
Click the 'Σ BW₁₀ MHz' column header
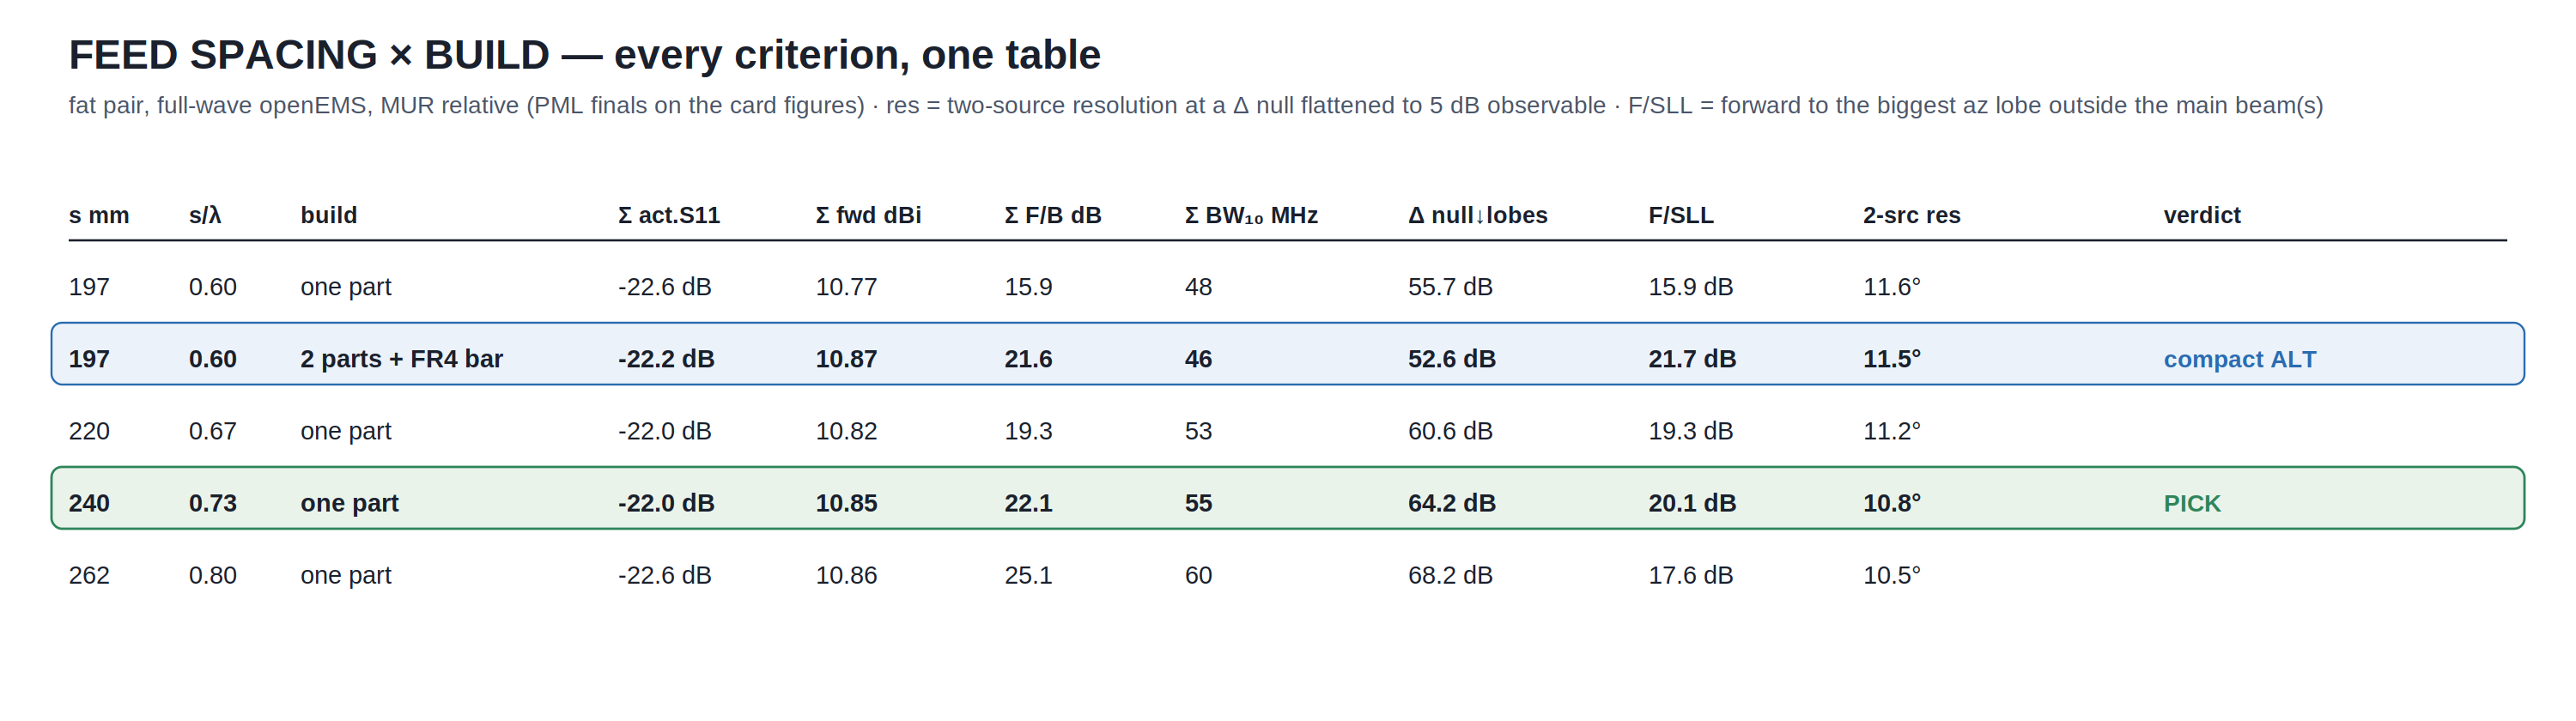[x=1250, y=215]
